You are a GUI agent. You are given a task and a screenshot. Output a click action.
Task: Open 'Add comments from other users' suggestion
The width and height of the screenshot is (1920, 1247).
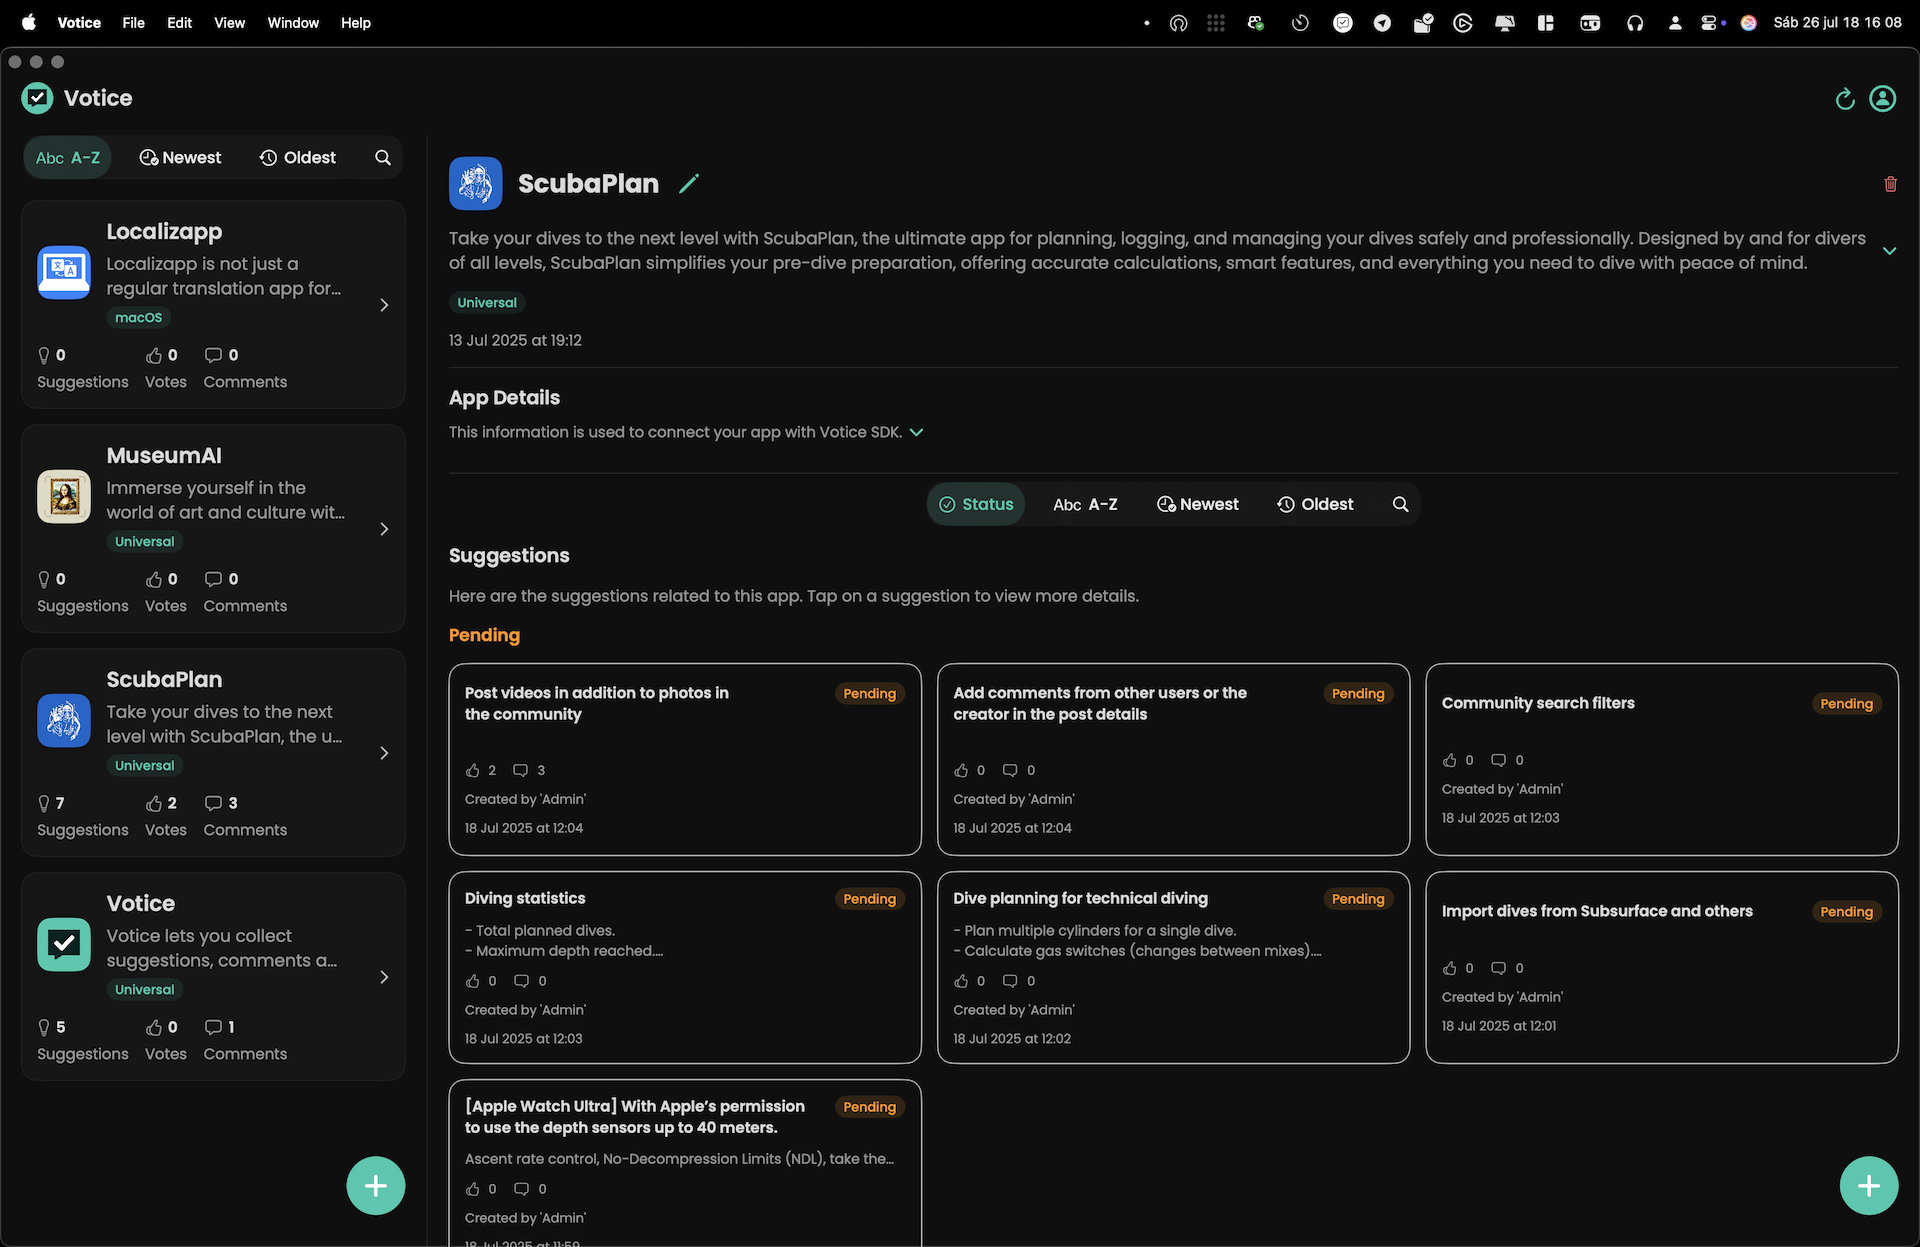tap(1173, 759)
